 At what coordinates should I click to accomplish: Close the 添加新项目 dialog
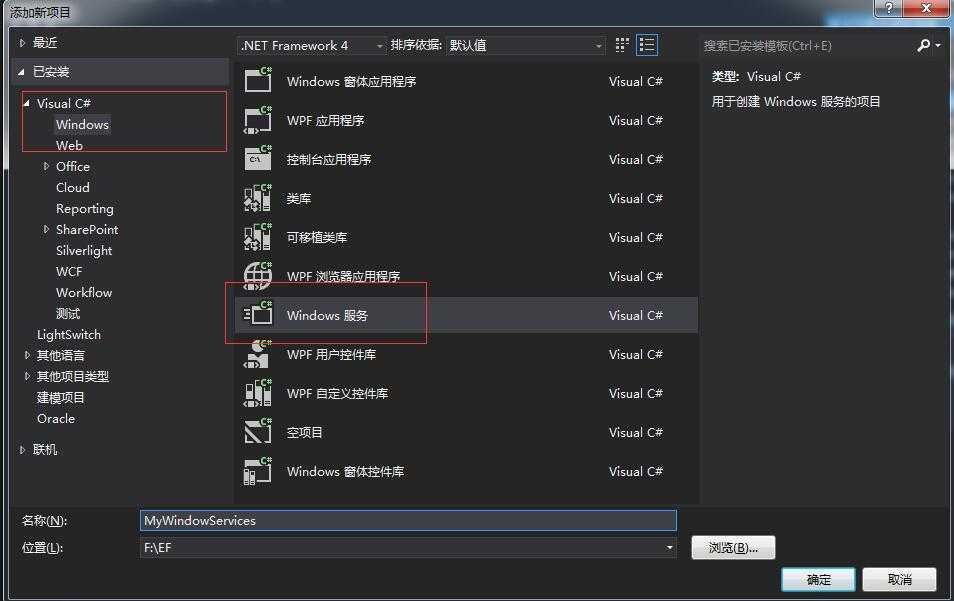[x=925, y=8]
